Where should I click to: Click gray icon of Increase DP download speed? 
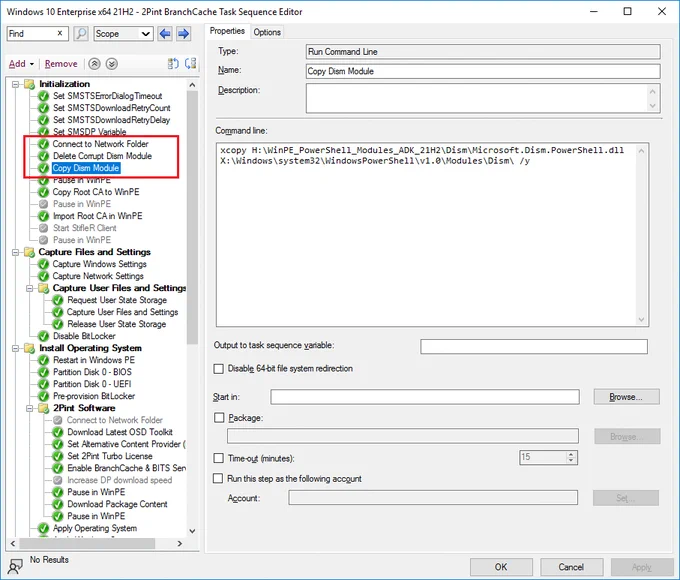pyautogui.click(x=58, y=480)
